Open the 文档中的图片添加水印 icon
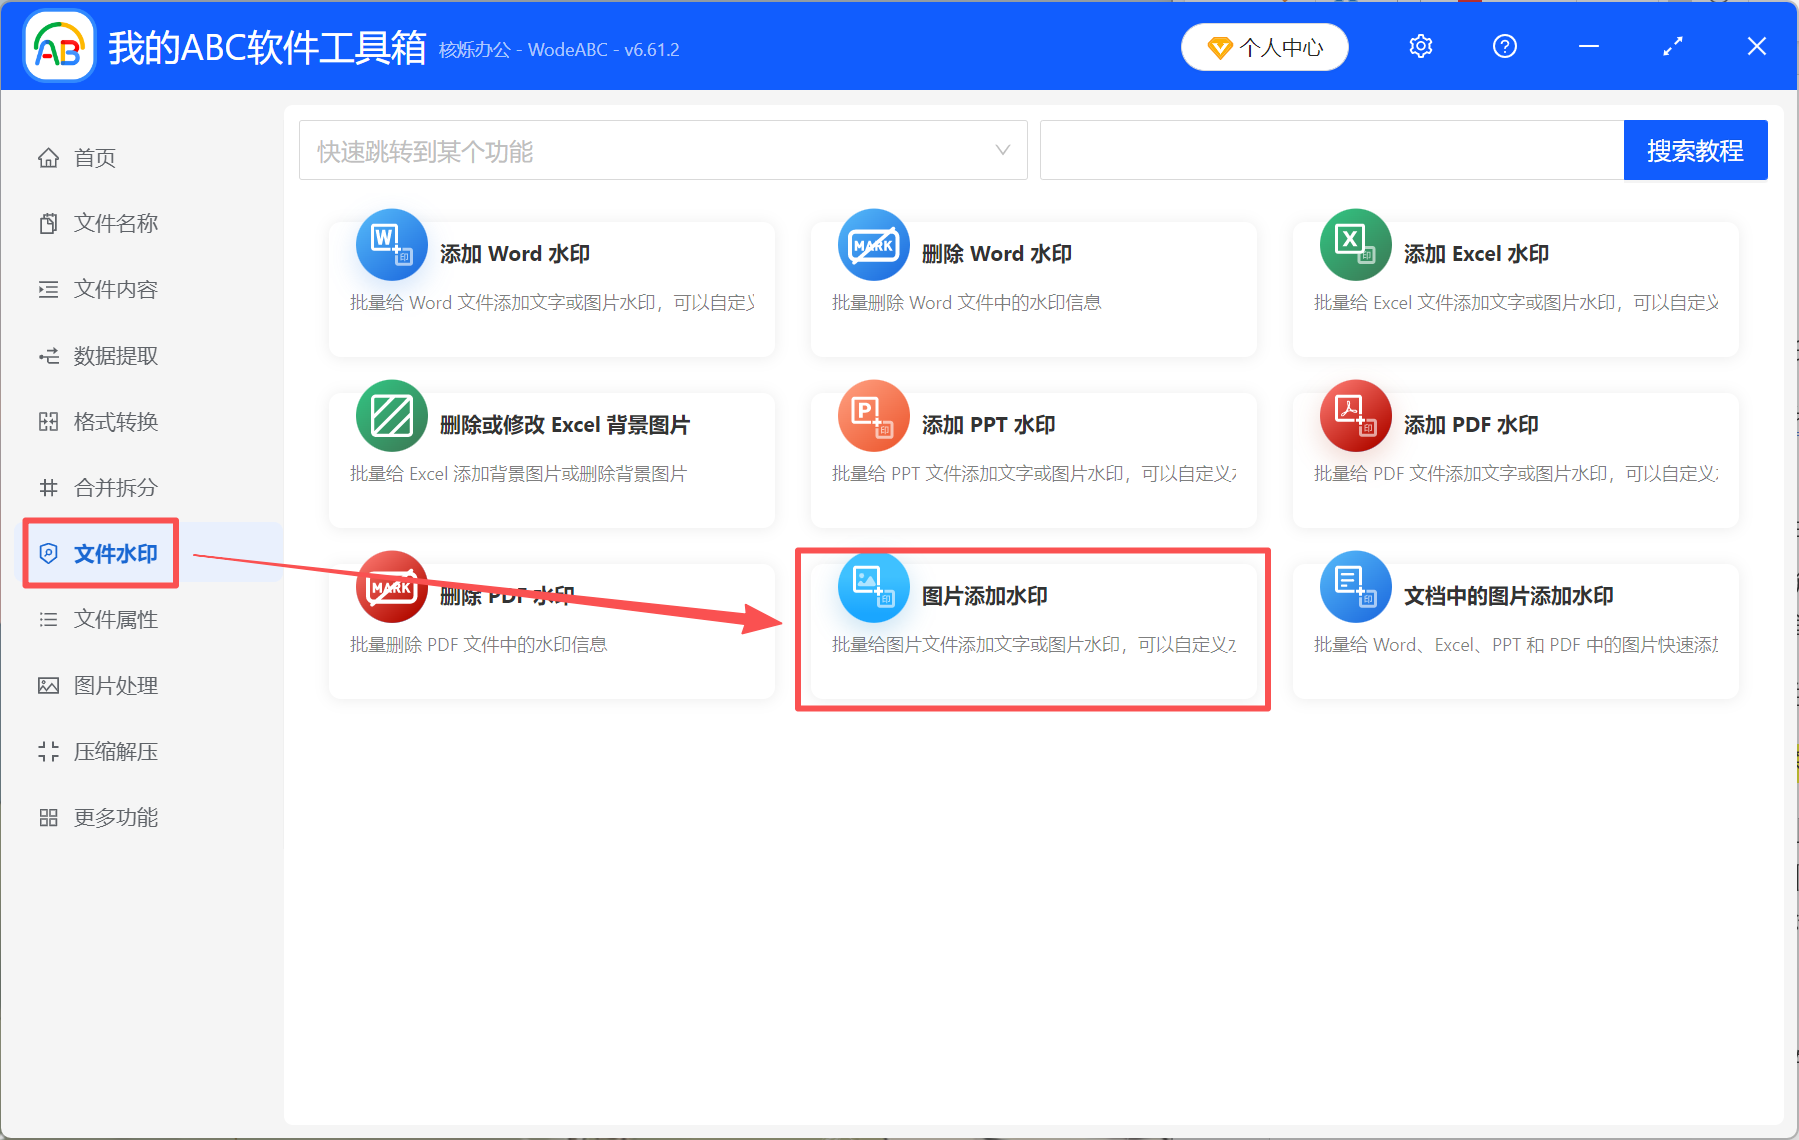This screenshot has height=1140, width=1799. (1355, 587)
